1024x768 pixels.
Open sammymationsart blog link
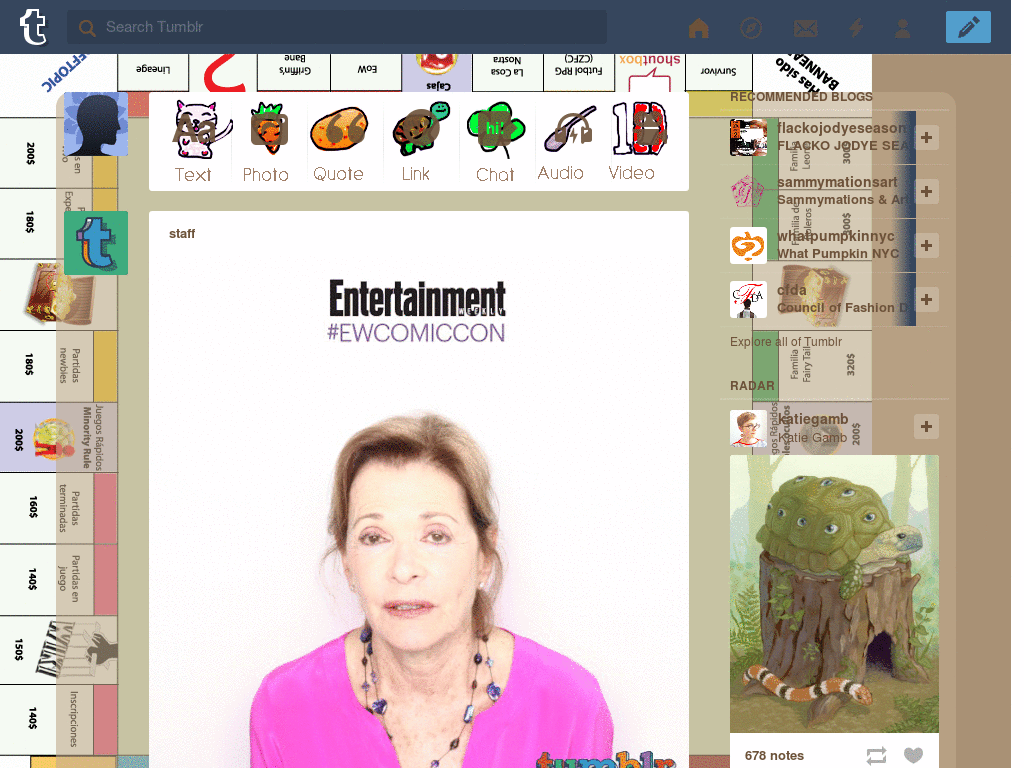(x=837, y=182)
